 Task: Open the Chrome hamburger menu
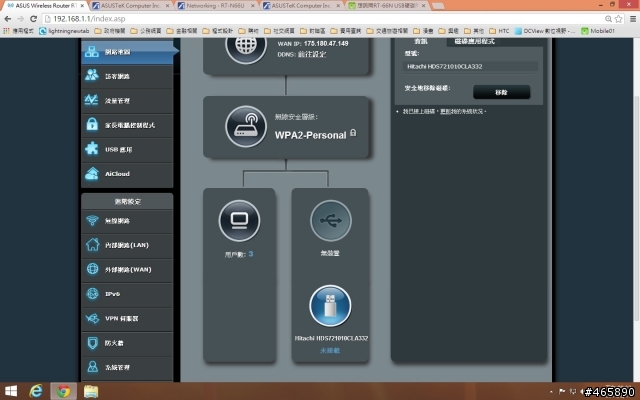pyautogui.click(x=633, y=19)
